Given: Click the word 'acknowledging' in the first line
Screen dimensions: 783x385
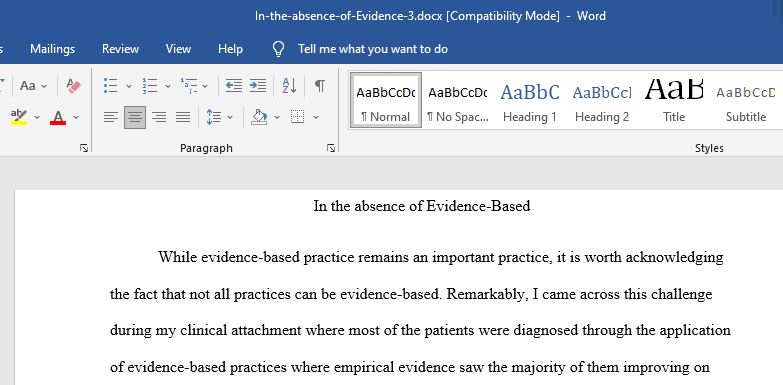Looking at the screenshot, I should pos(674,257).
